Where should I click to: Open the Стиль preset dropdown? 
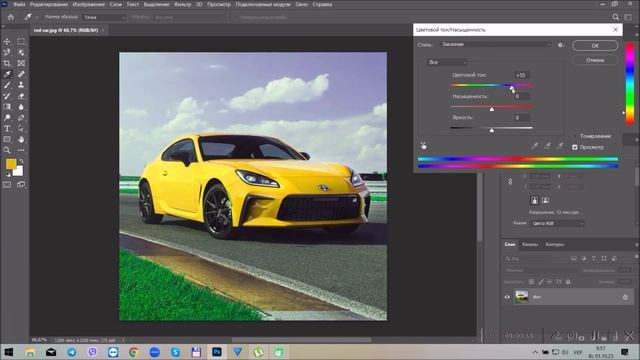click(x=496, y=44)
